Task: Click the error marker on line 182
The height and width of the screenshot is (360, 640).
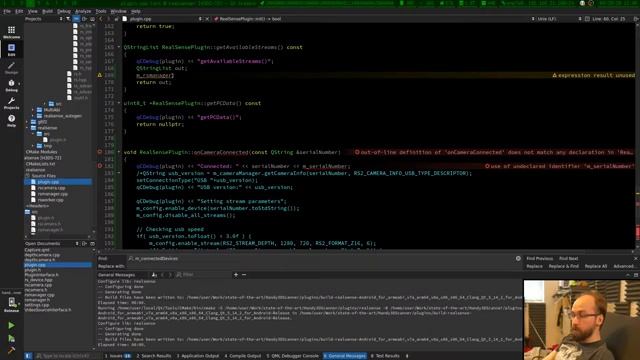Action: 100,166
